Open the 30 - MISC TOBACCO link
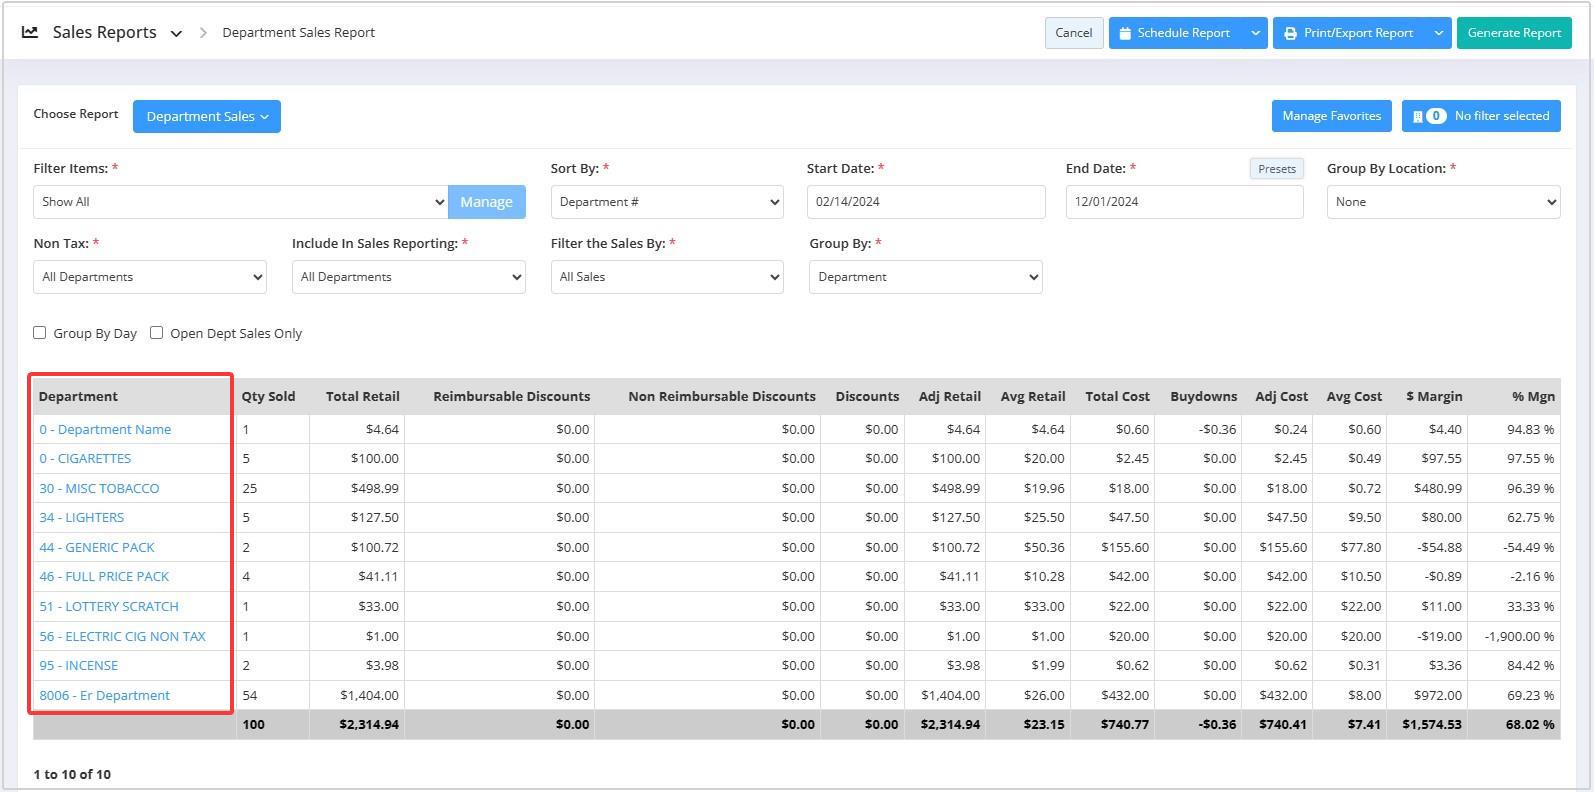This screenshot has width=1594, height=792. [x=99, y=488]
